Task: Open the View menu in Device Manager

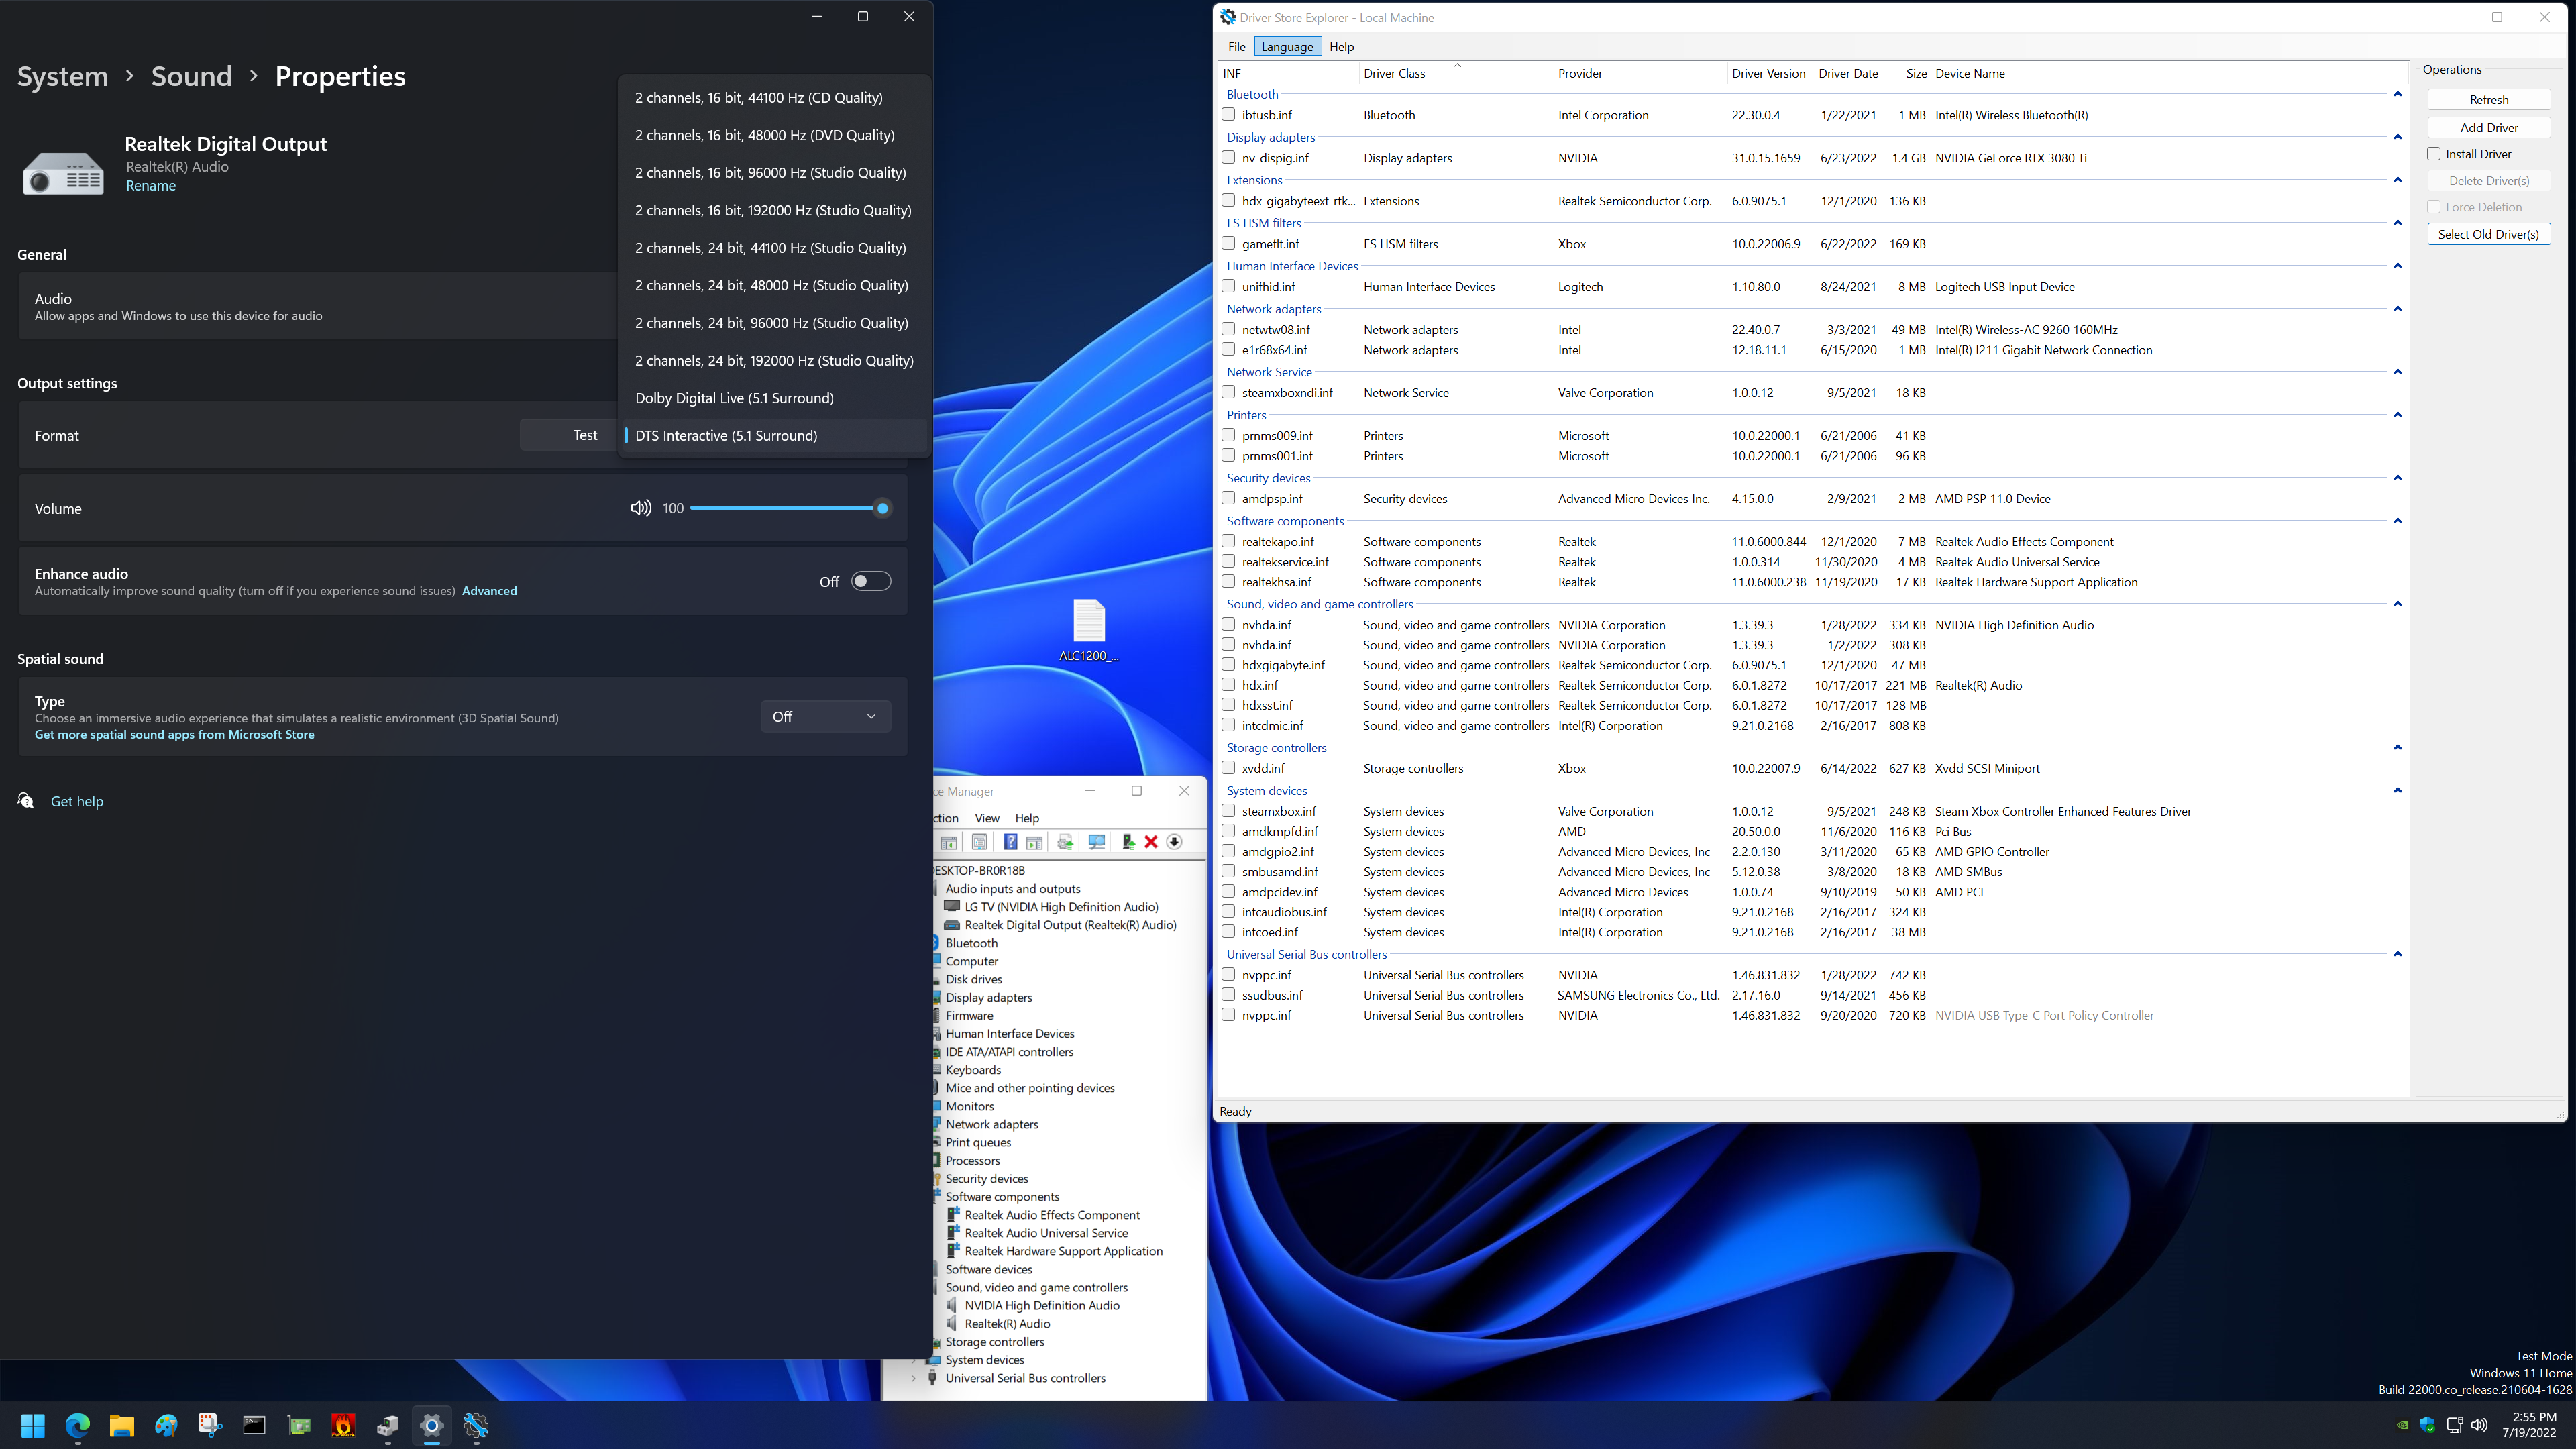Action: [986, 818]
